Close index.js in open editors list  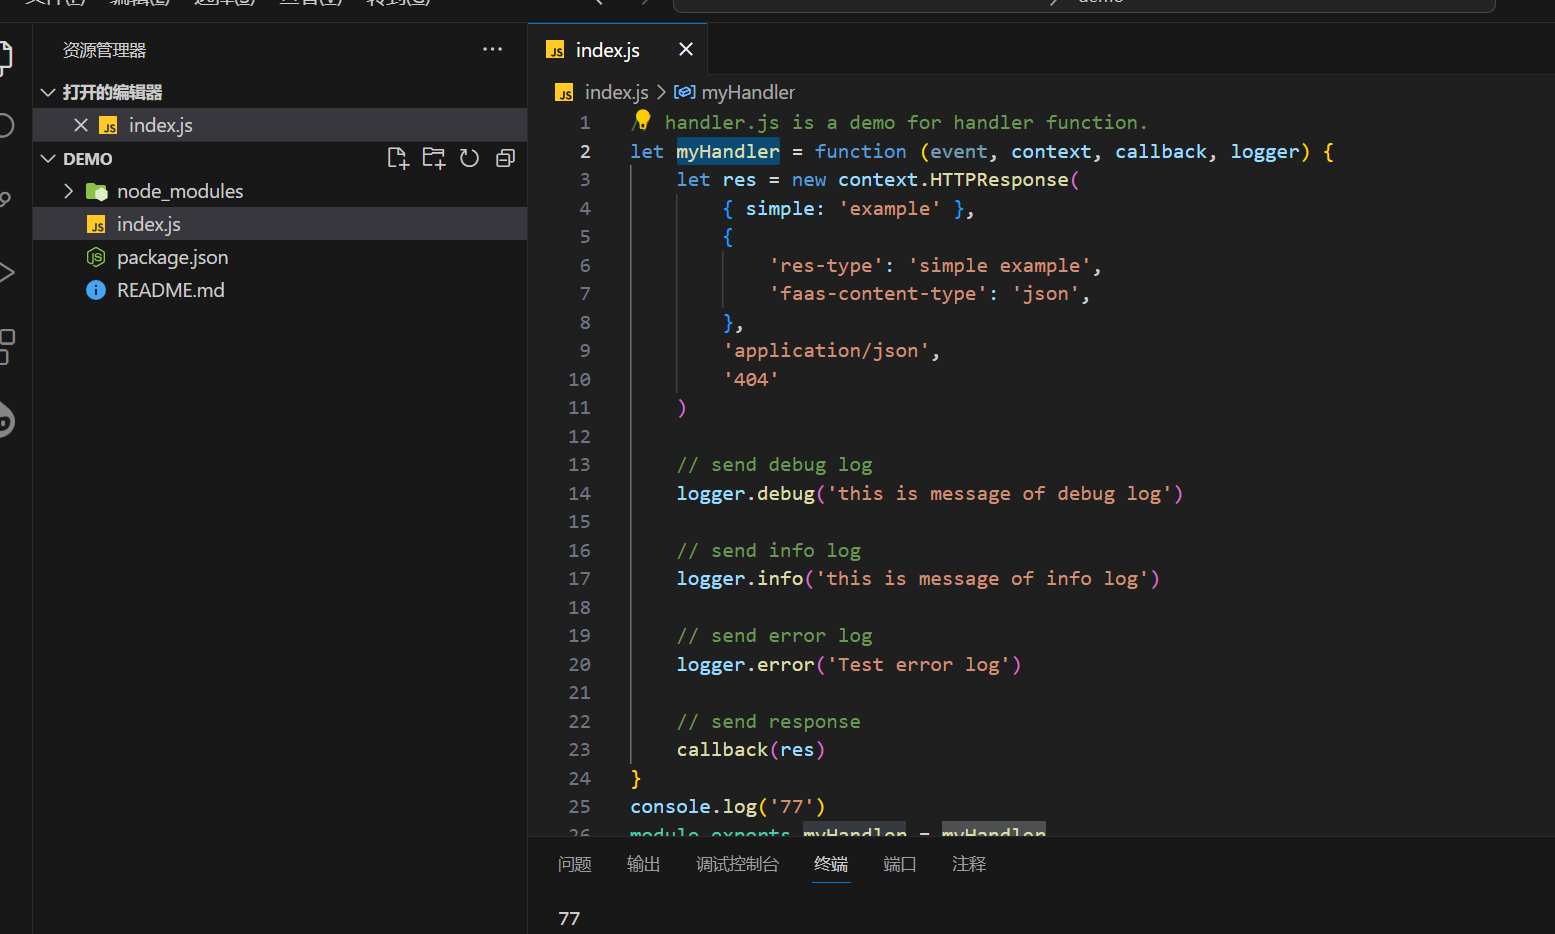(x=81, y=125)
